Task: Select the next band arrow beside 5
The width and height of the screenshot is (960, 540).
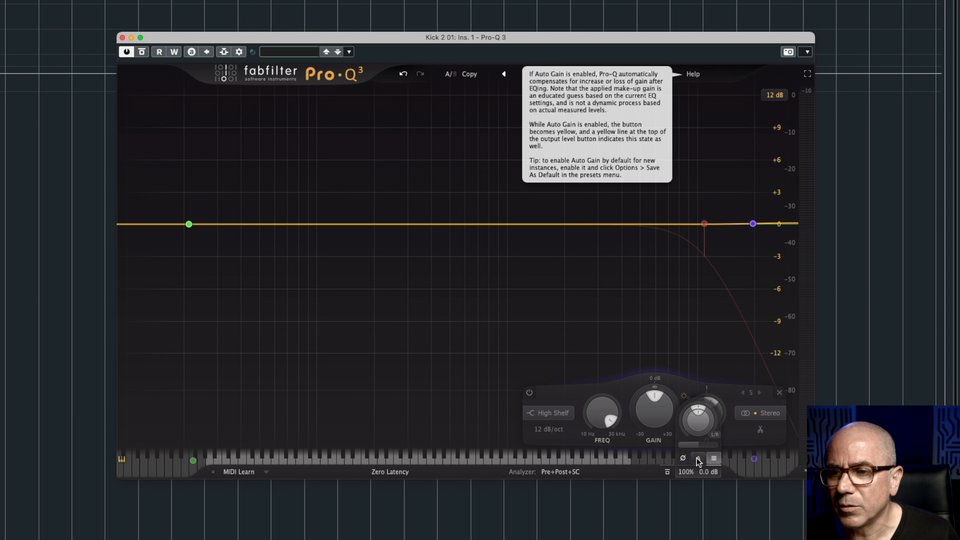Action: 759,392
